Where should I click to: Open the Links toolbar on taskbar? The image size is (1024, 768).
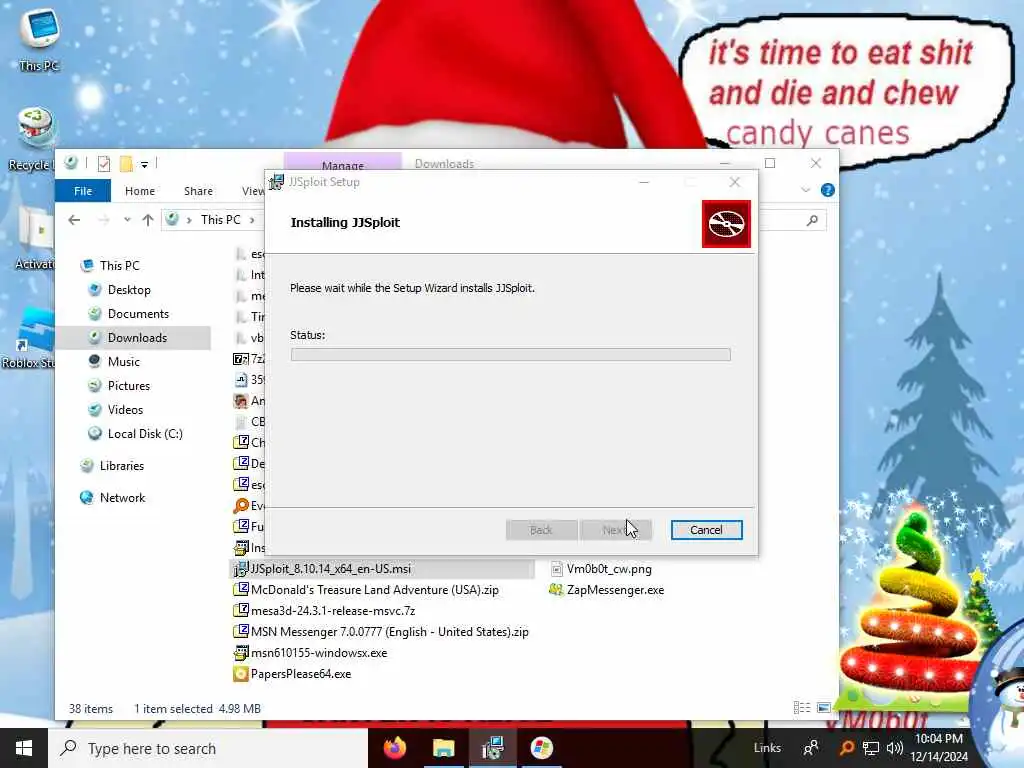(x=767, y=748)
